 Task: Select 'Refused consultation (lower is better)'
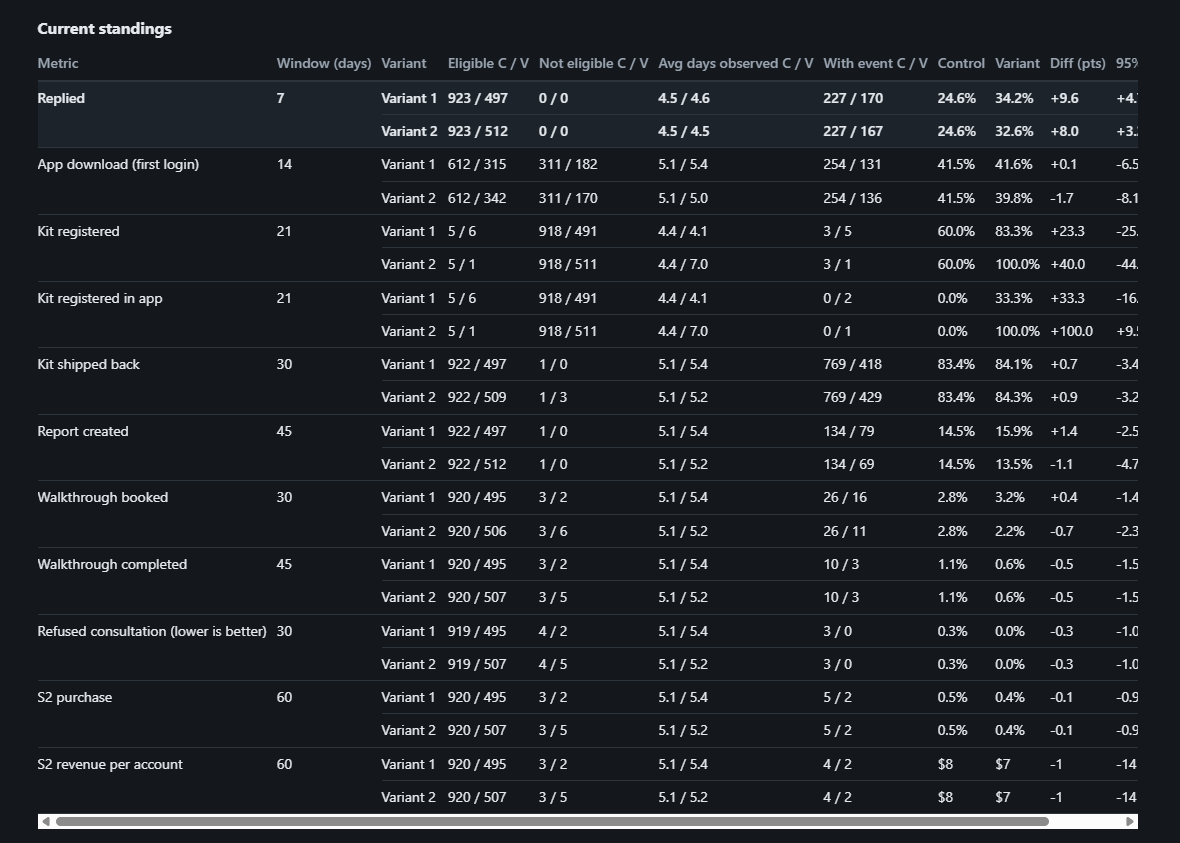(152, 631)
